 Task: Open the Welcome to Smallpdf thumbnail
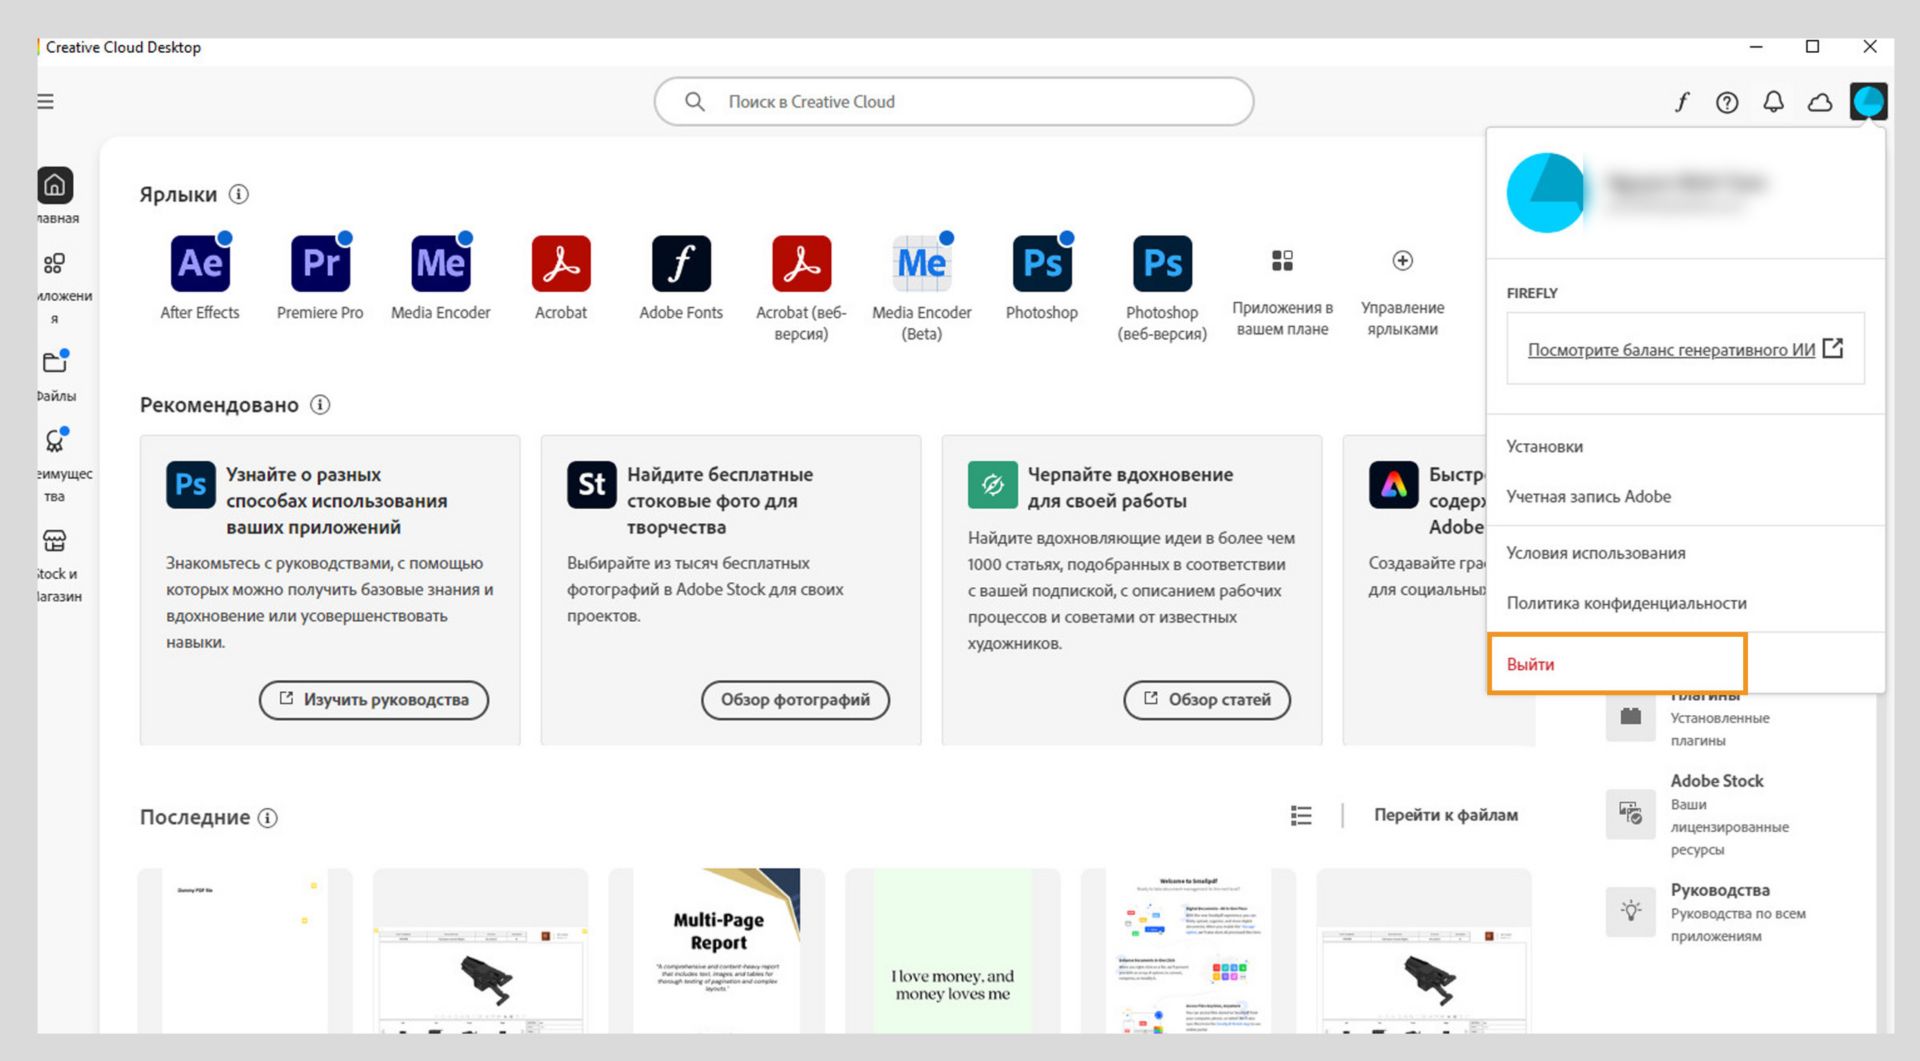pyautogui.click(x=1188, y=950)
